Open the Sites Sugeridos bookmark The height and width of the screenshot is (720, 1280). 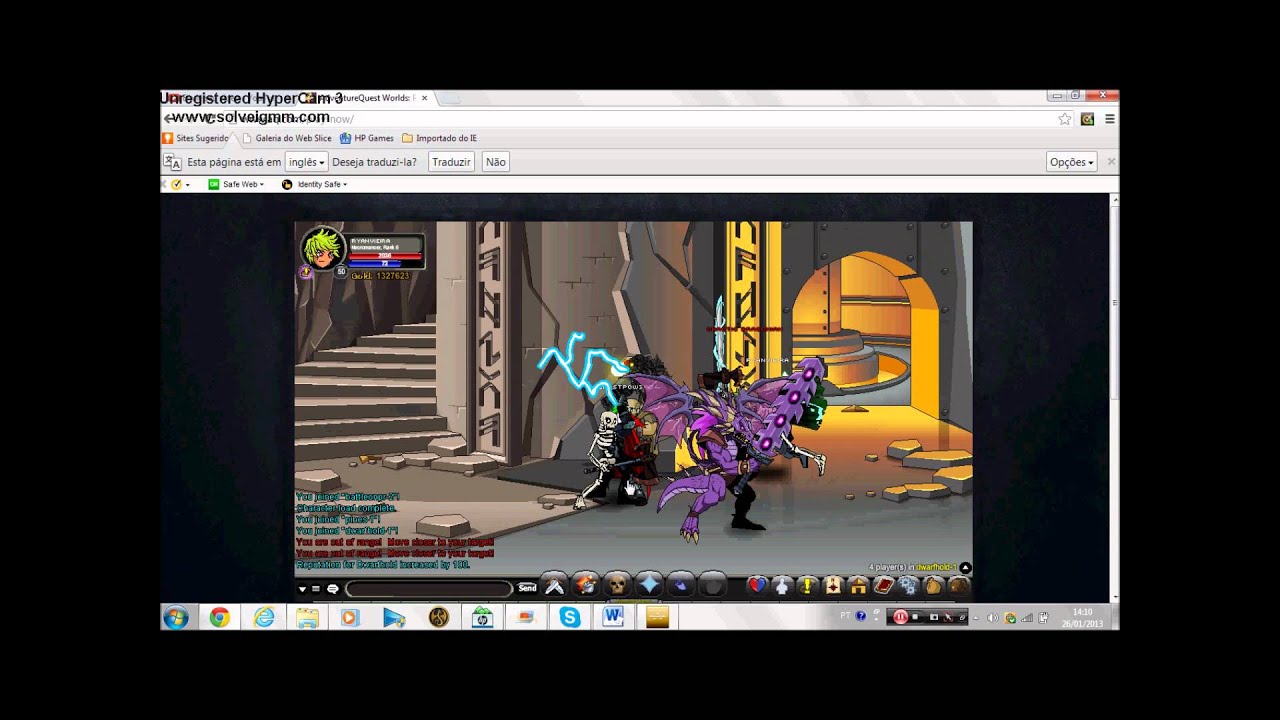click(x=196, y=138)
